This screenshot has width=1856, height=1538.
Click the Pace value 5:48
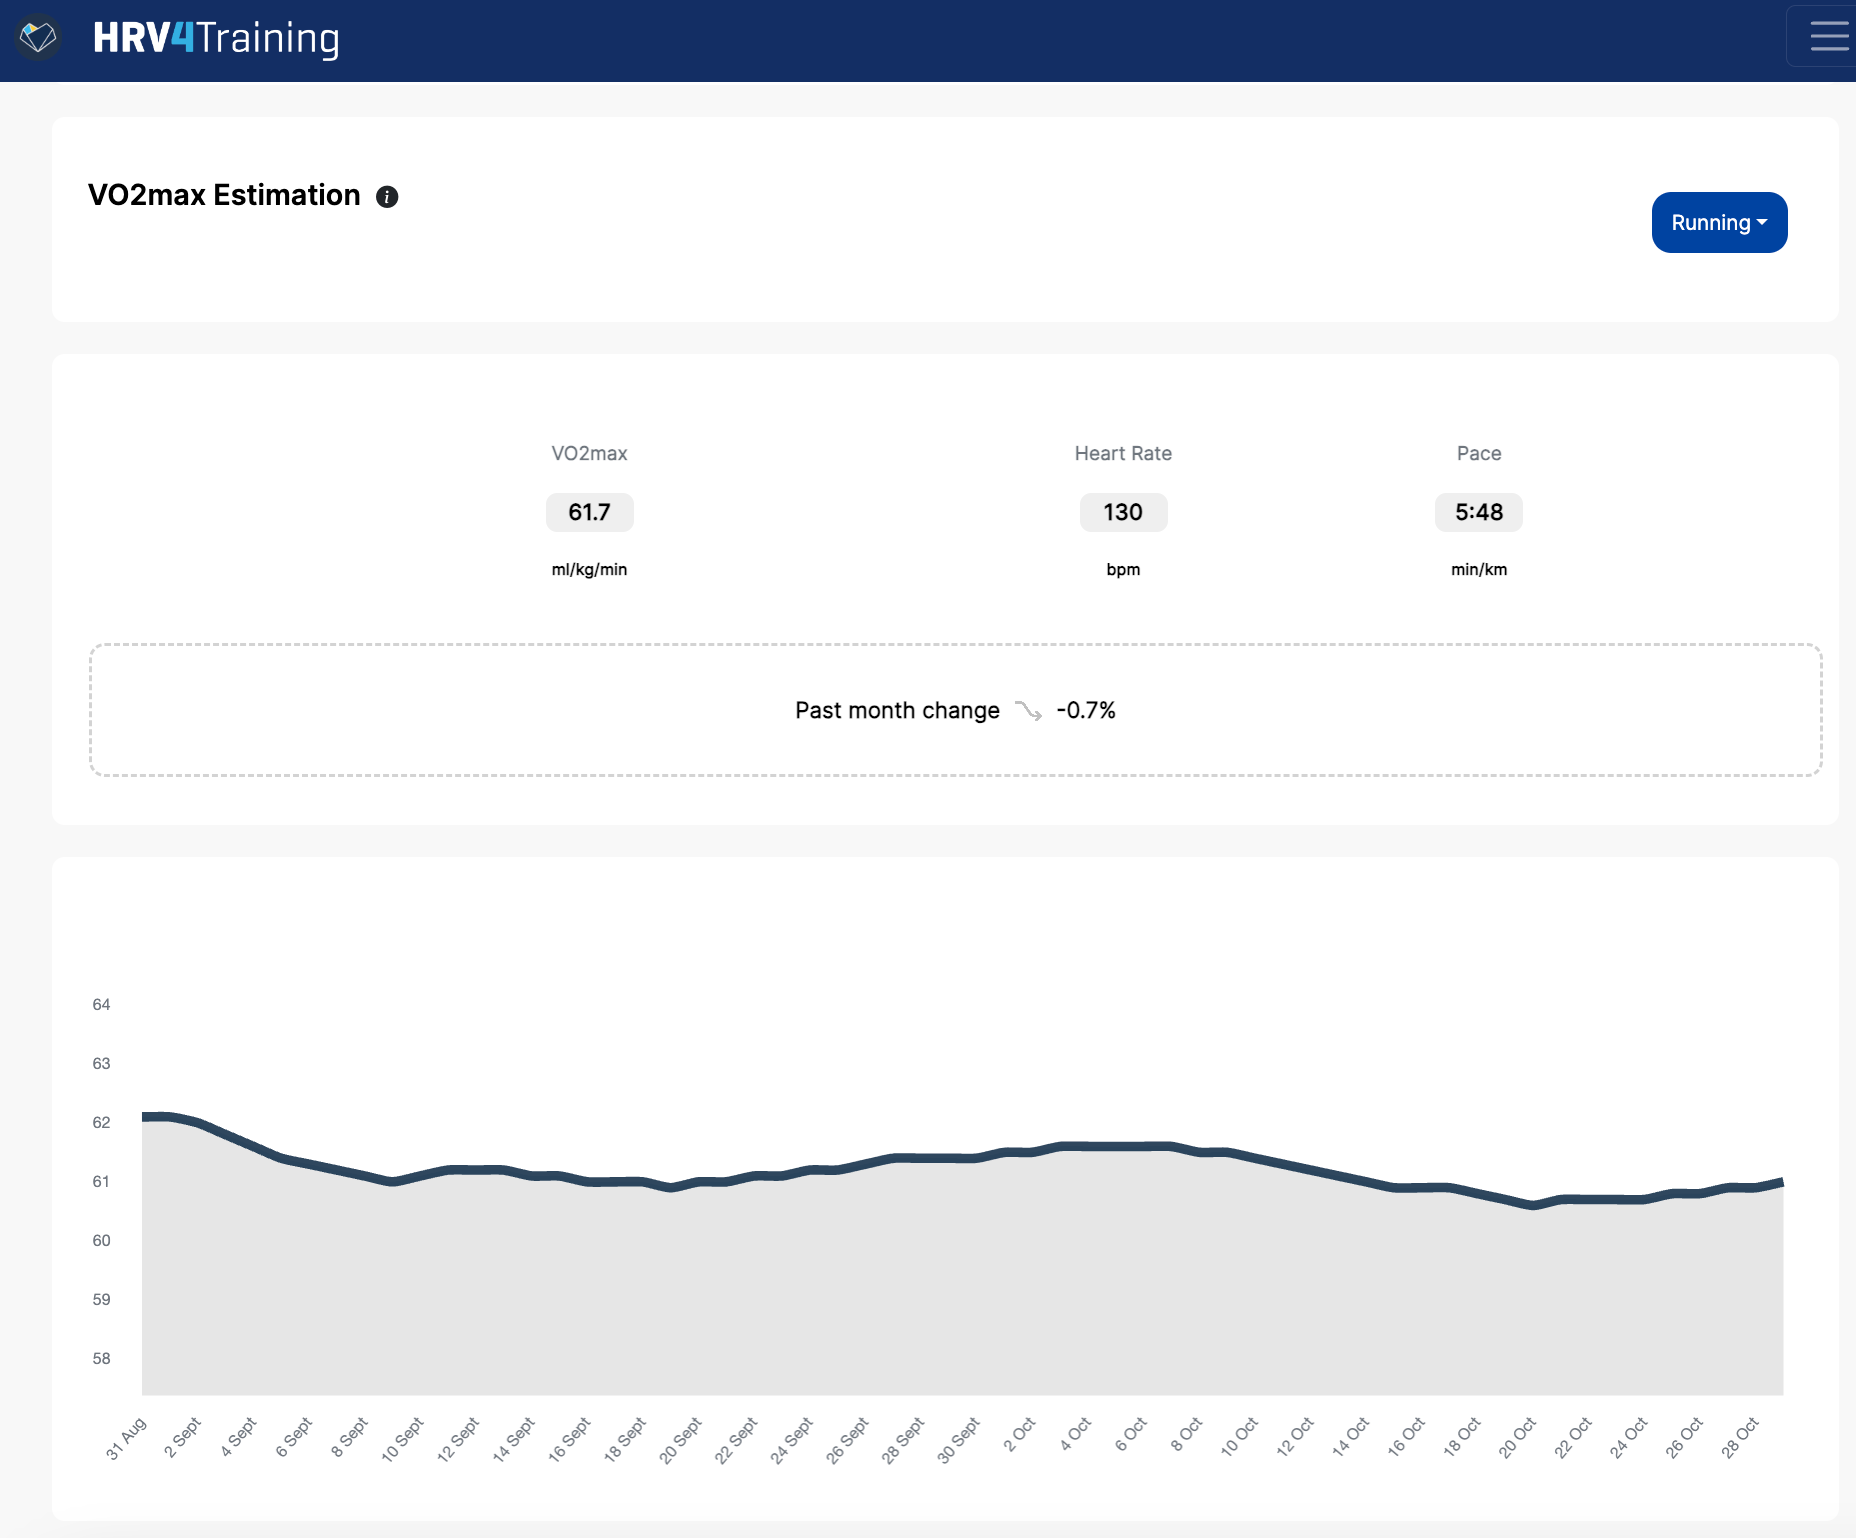point(1479,512)
